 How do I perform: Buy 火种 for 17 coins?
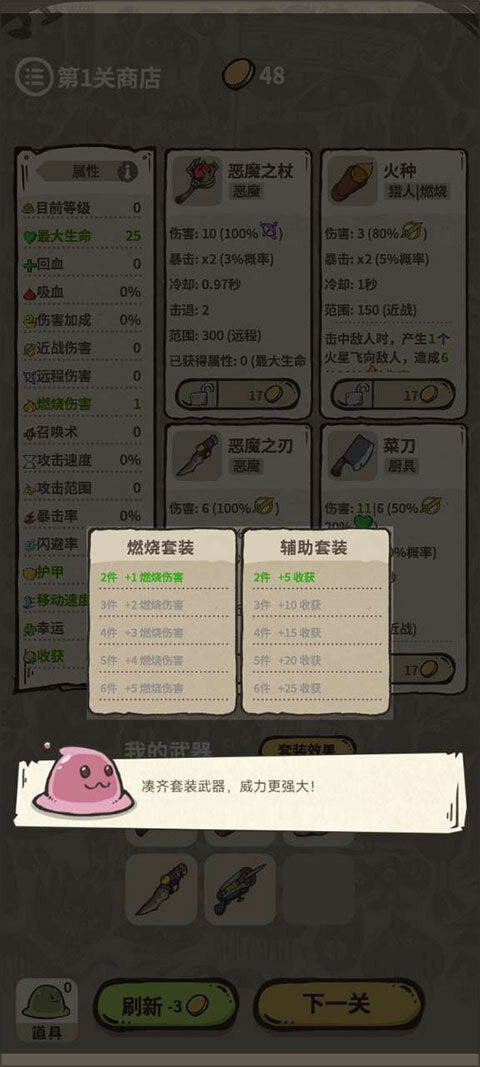414,395
